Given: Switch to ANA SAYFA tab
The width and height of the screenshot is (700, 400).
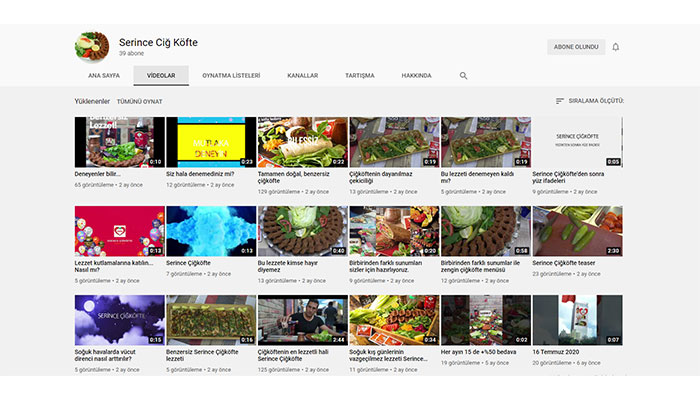Looking at the screenshot, I should (x=104, y=75).
